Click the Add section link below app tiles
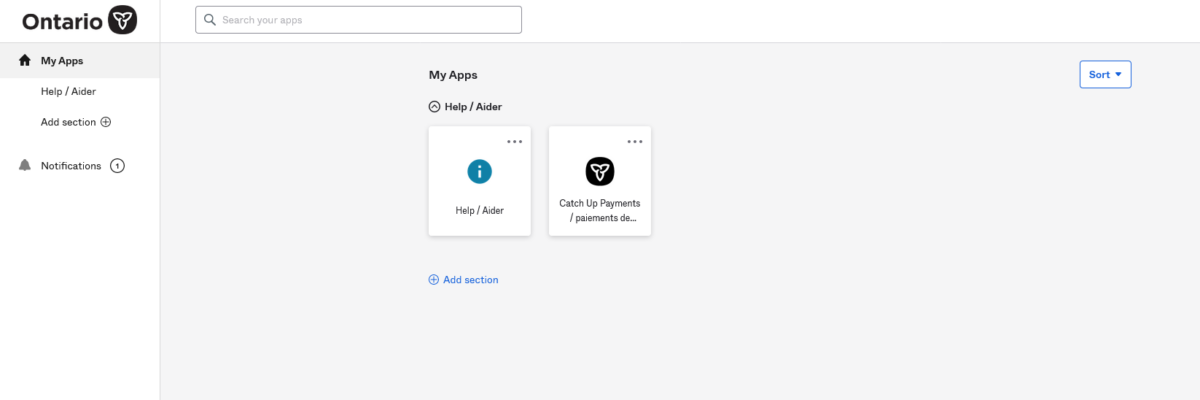The height and width of the screenshot is (400, 1200). click(470, 280)
